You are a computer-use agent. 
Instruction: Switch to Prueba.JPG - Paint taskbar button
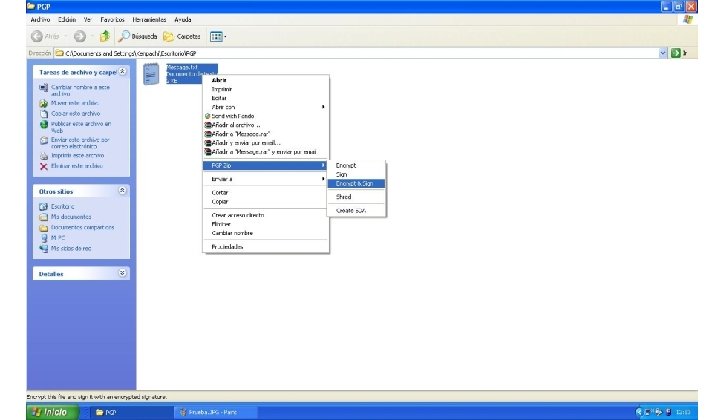(x=214, y=412)
